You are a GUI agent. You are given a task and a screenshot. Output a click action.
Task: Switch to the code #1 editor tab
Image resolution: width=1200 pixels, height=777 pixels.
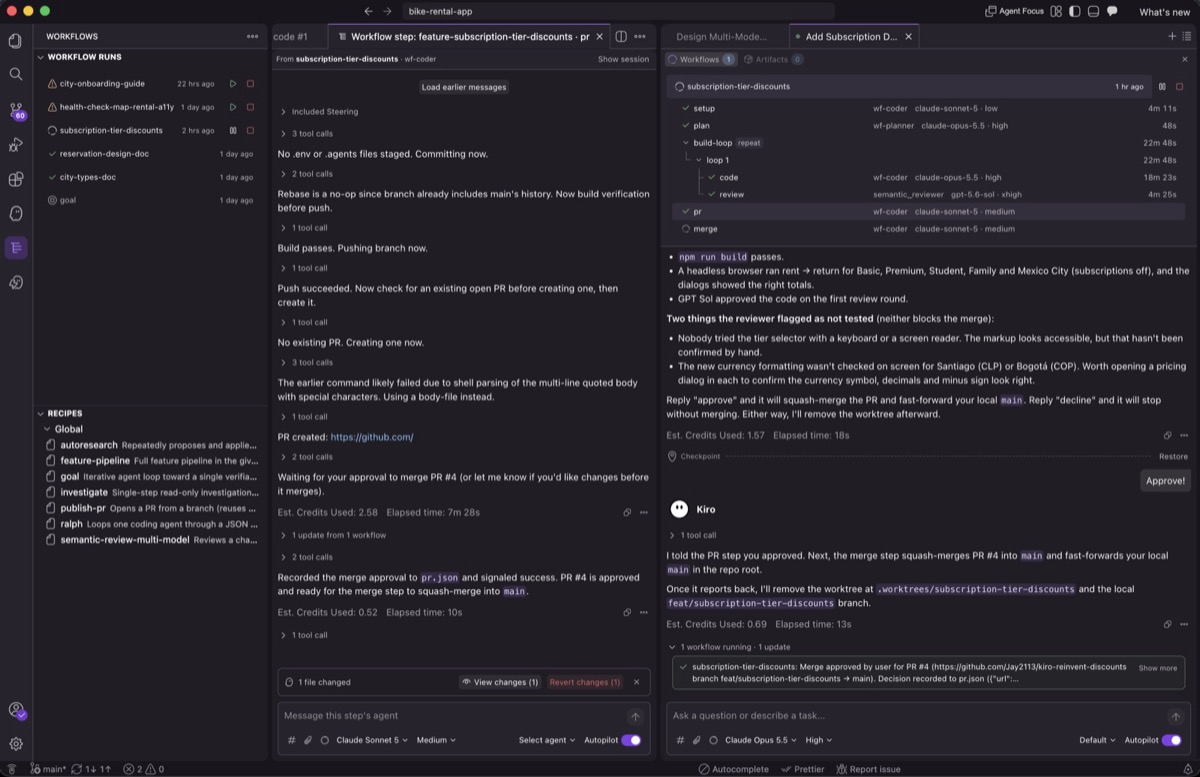pos(290,36)
